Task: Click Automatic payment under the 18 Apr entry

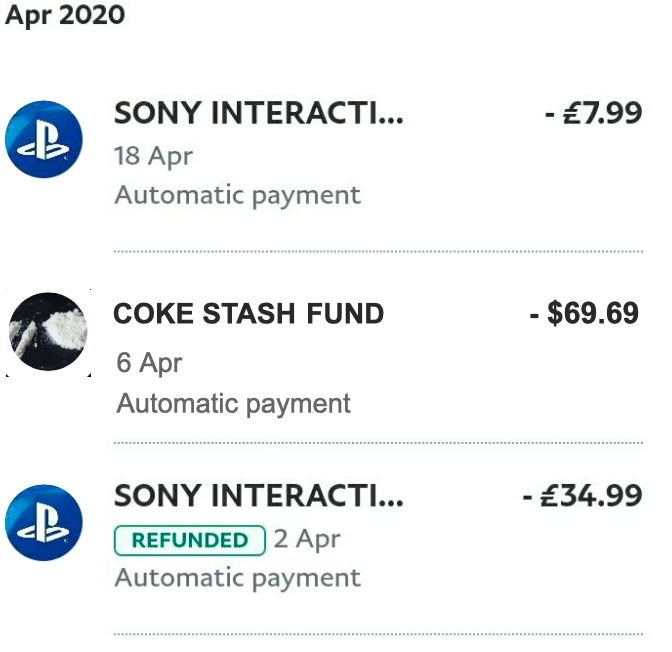Action: 237,194
